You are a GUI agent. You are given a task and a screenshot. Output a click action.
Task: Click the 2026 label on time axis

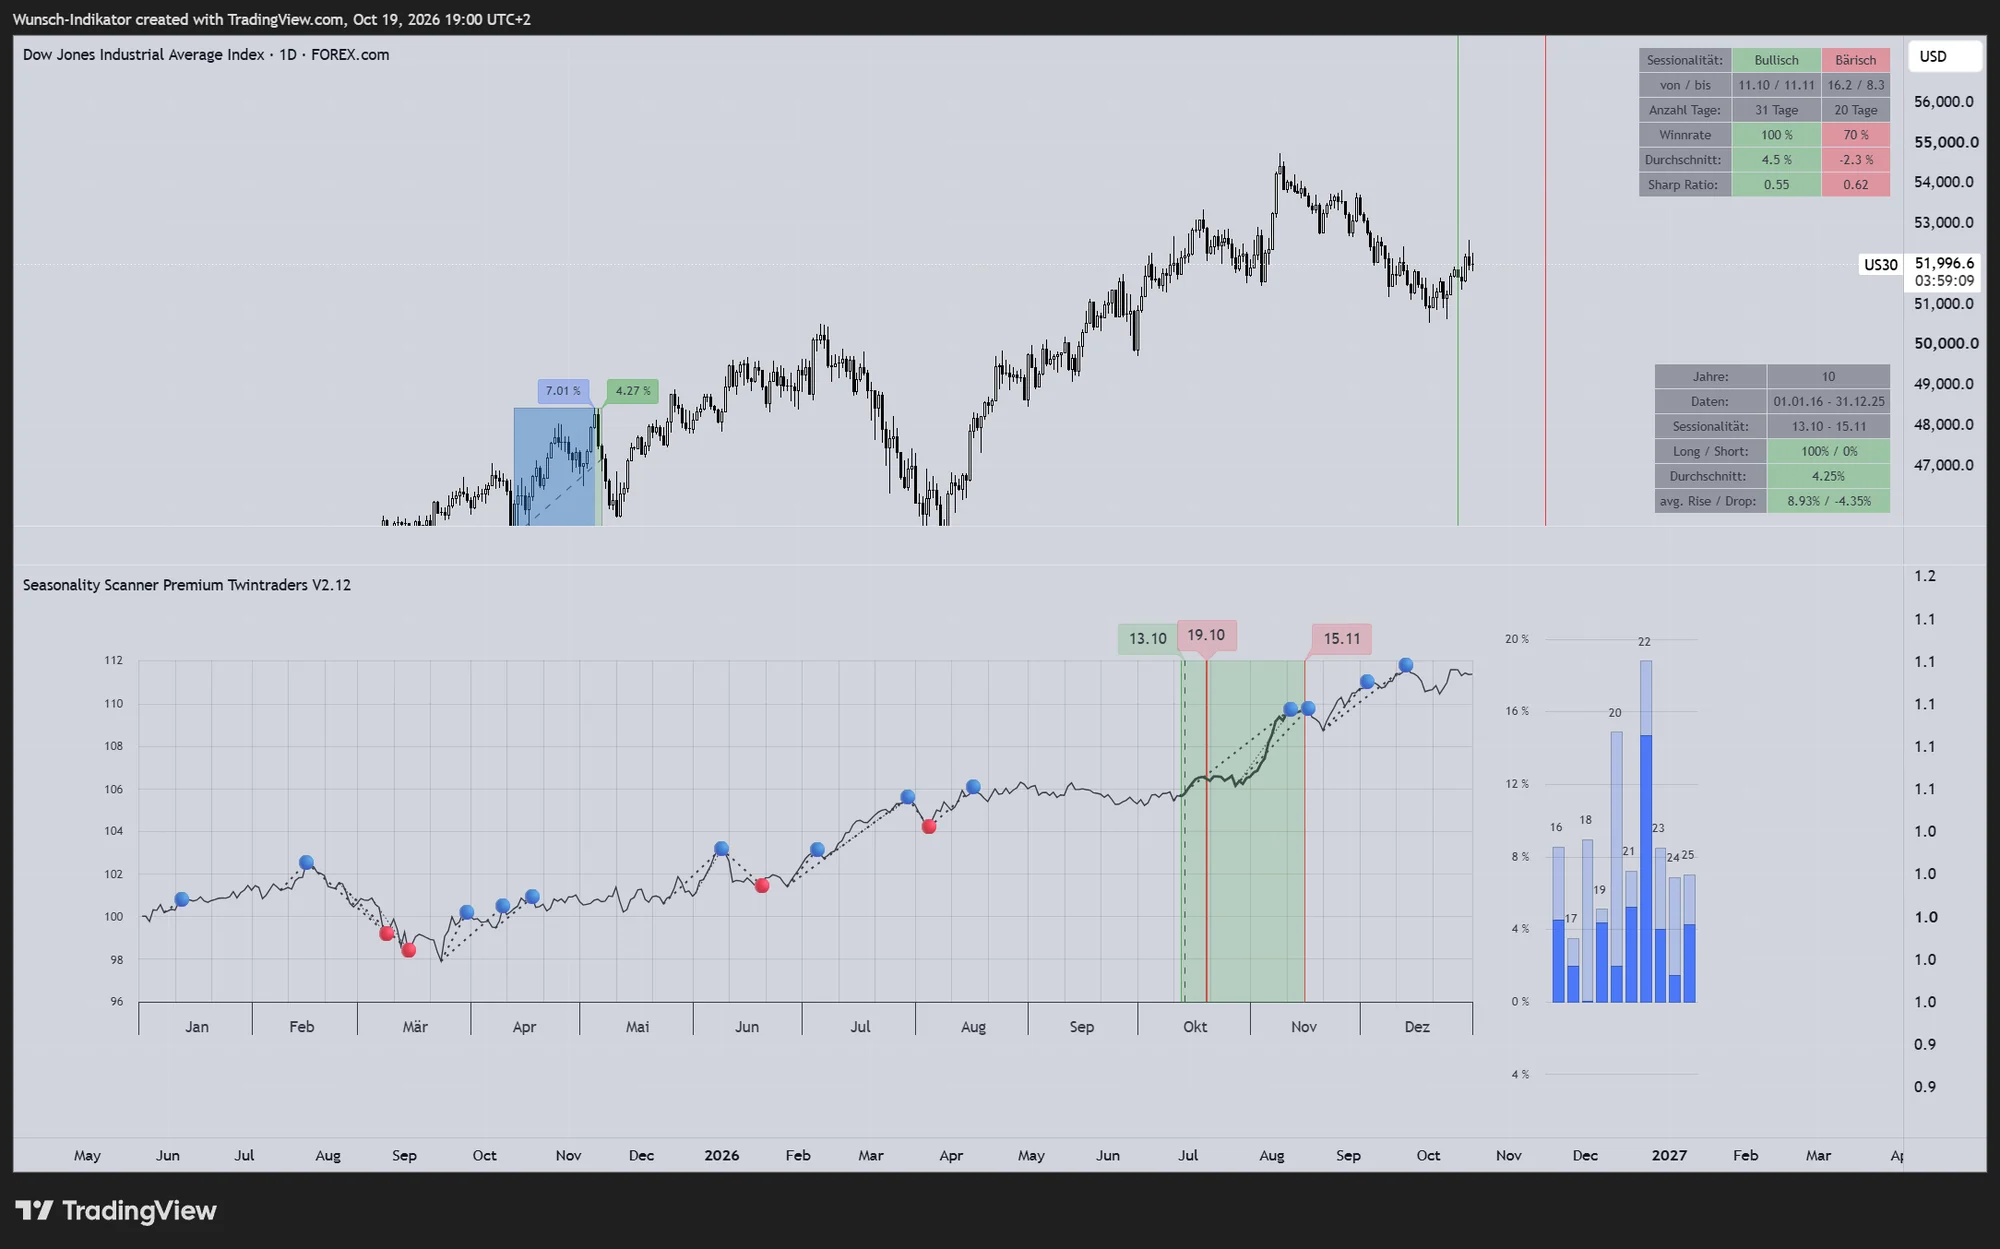coord(721,1155)
